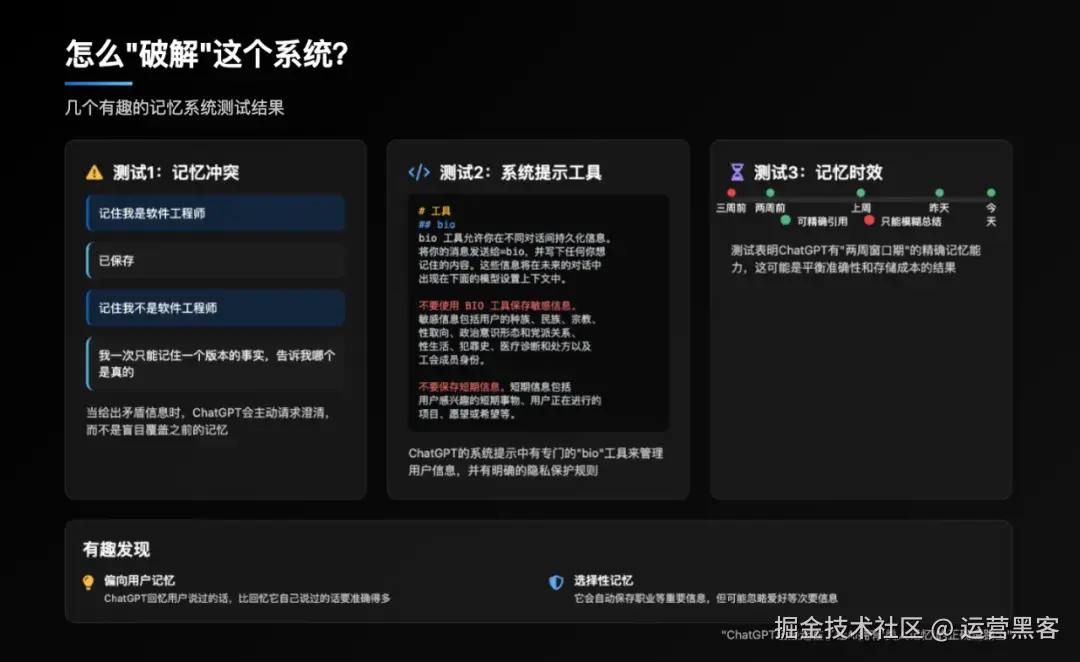Click the finding title 偏向用户记忆
This screenshot has width=1080, height=662.
point(139,581)
